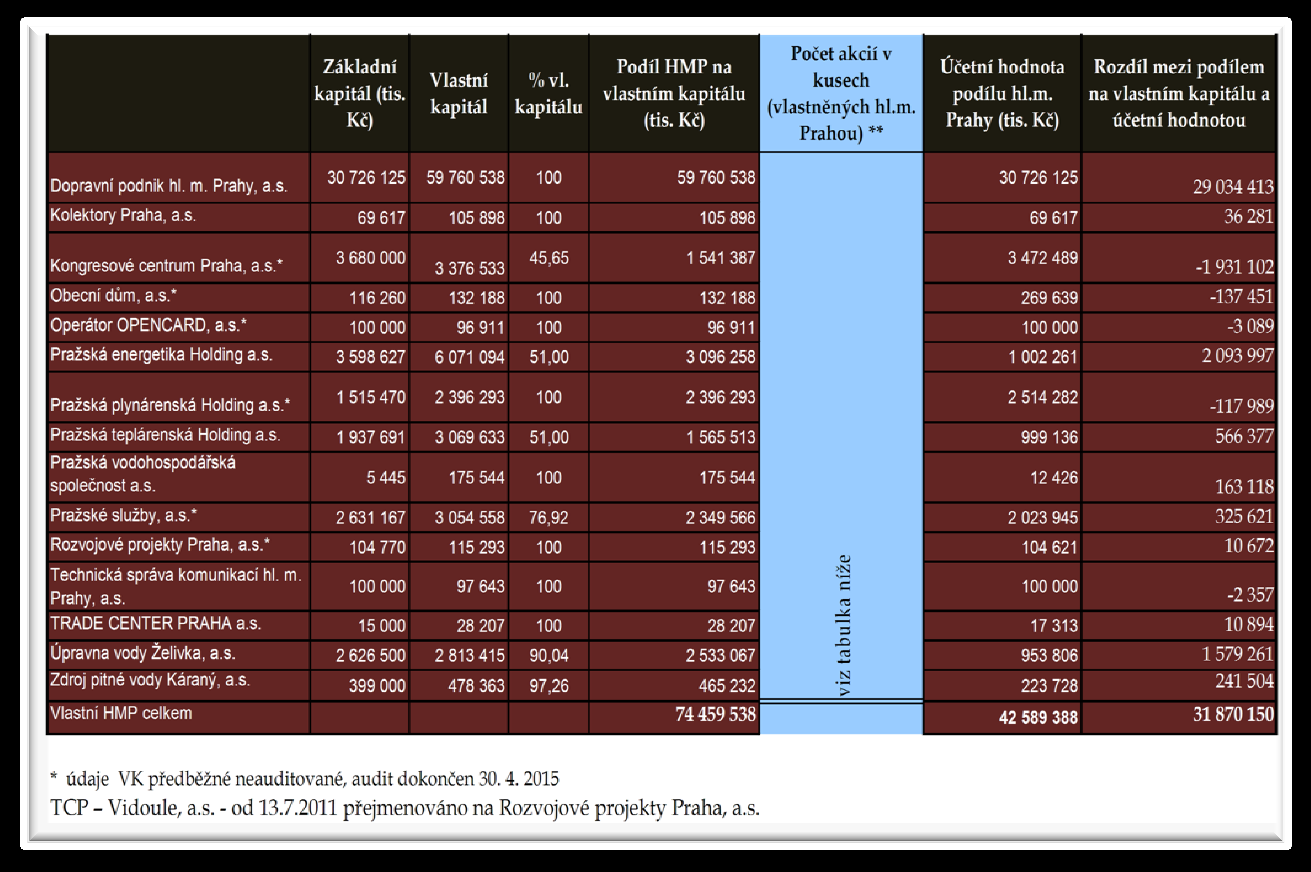Select 'Účetní hodnota podílu hl.m. Prahy' header

pos(1002,95)
